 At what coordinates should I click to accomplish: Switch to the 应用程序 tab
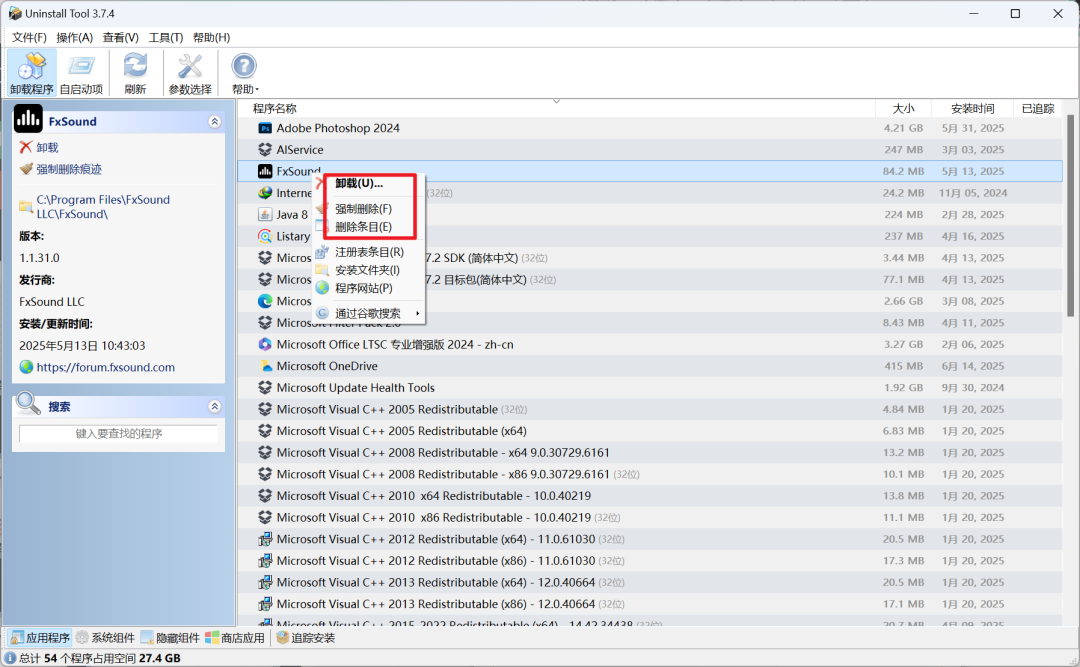(x=40, y=638)
